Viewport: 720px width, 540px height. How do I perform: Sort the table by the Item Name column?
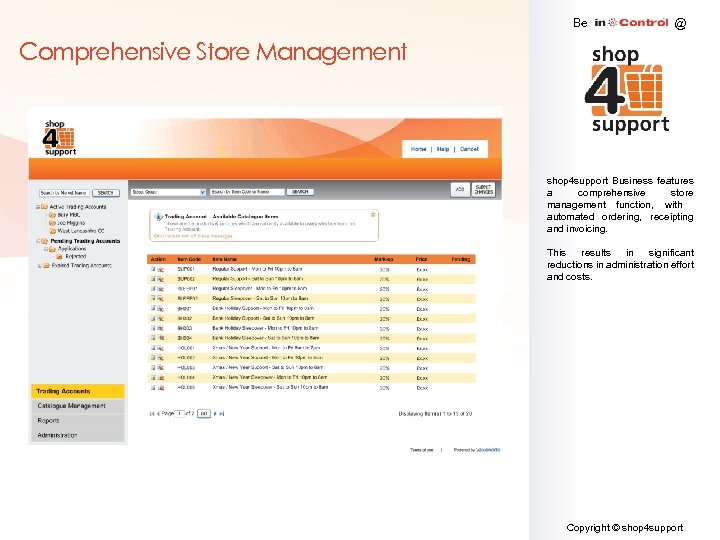(x=225, y=259)
